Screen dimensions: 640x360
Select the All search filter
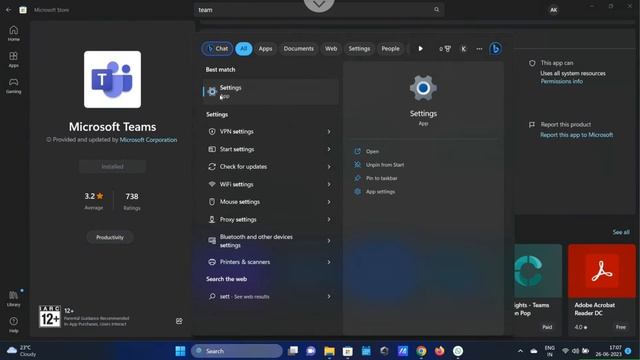(x=244, y=49)
